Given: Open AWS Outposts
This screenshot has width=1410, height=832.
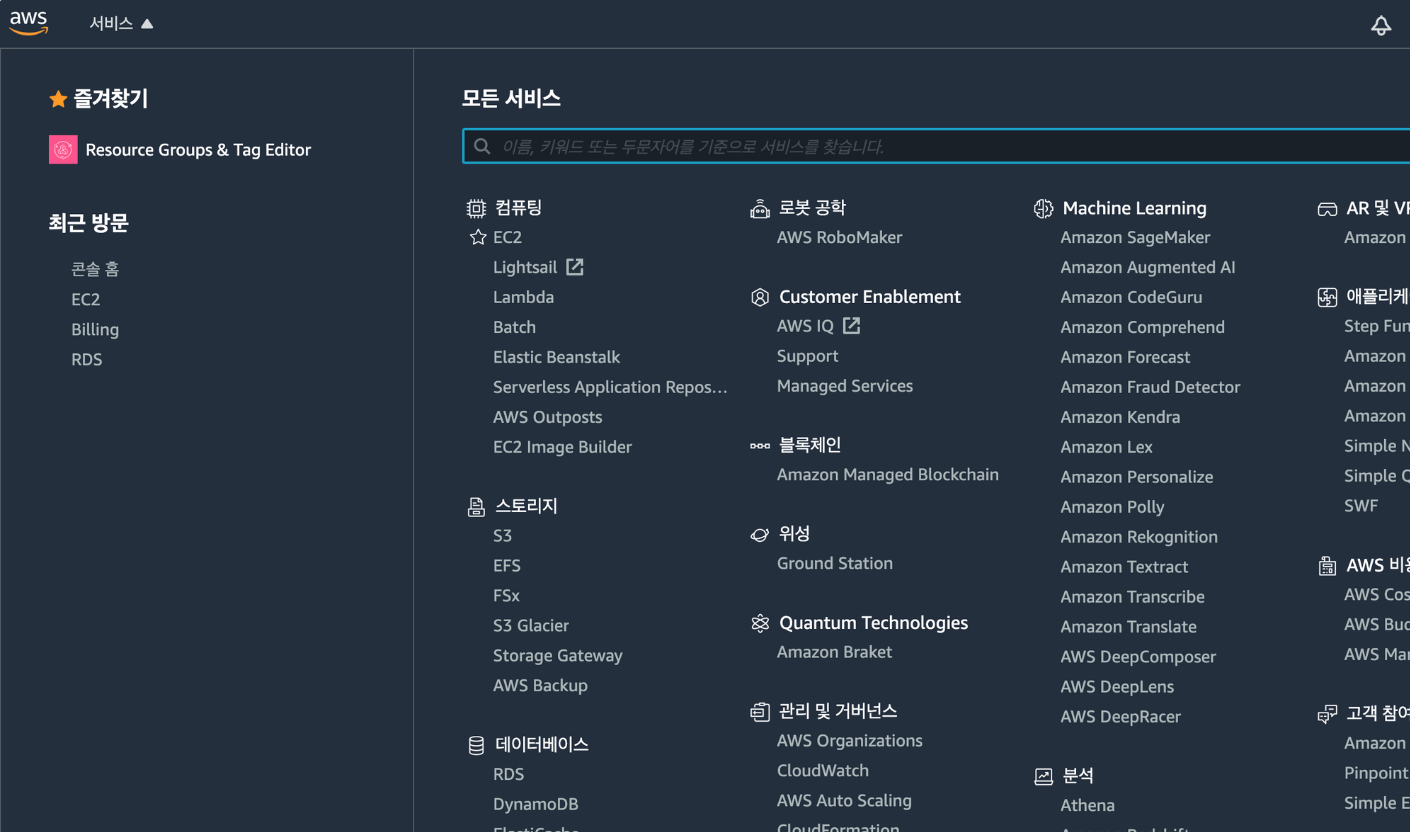Looking at the screenshot, I should tap(547, 417).
